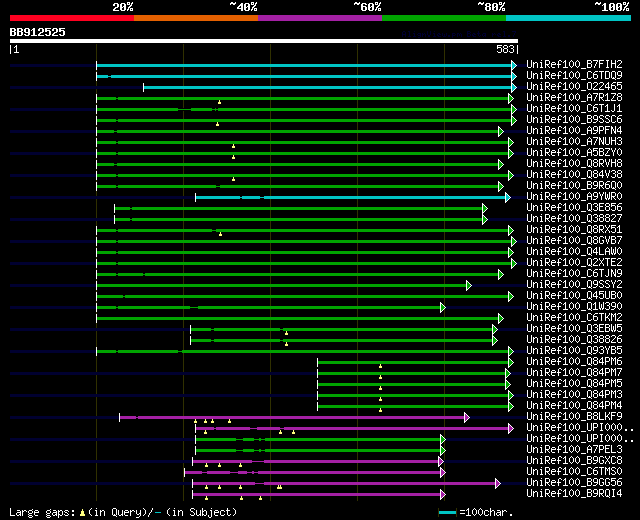Click yellow gap marker under Q3EBW5 bar
Image resolution: width=640 pixels, height=520 pixels.
point(287,333)
